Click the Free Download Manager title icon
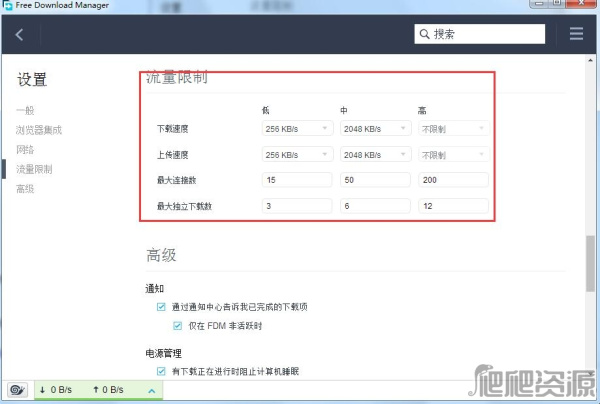 (7, 5)
